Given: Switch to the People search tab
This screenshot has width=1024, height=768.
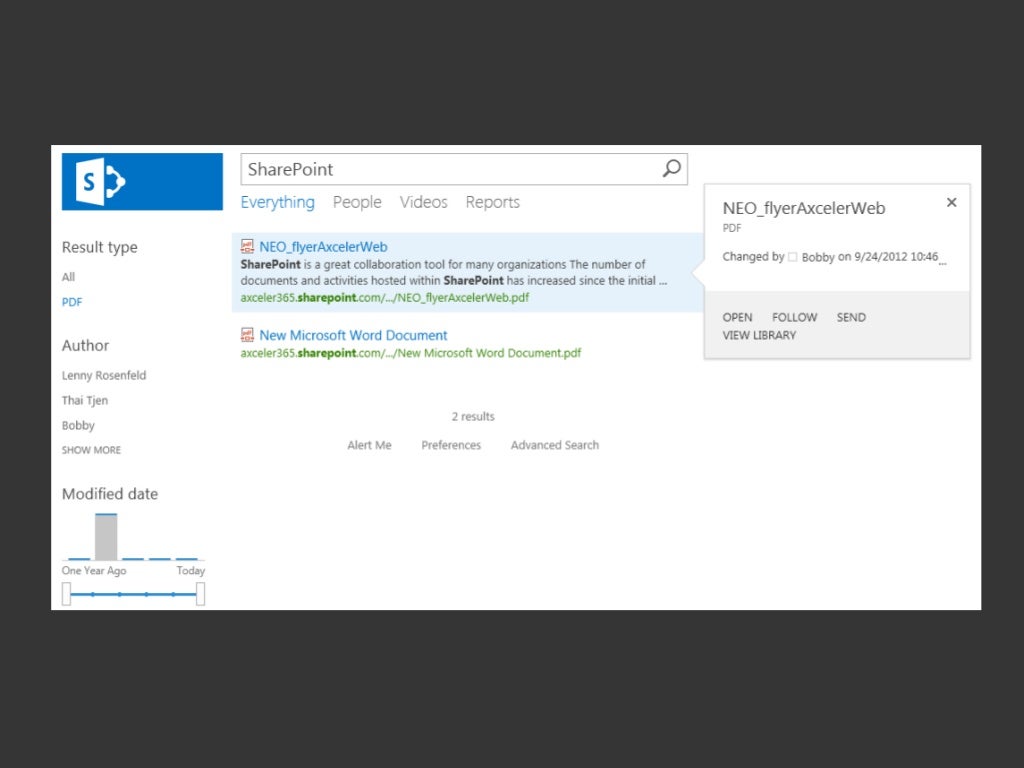Looking at the screenshot, I should coord(357,202).
